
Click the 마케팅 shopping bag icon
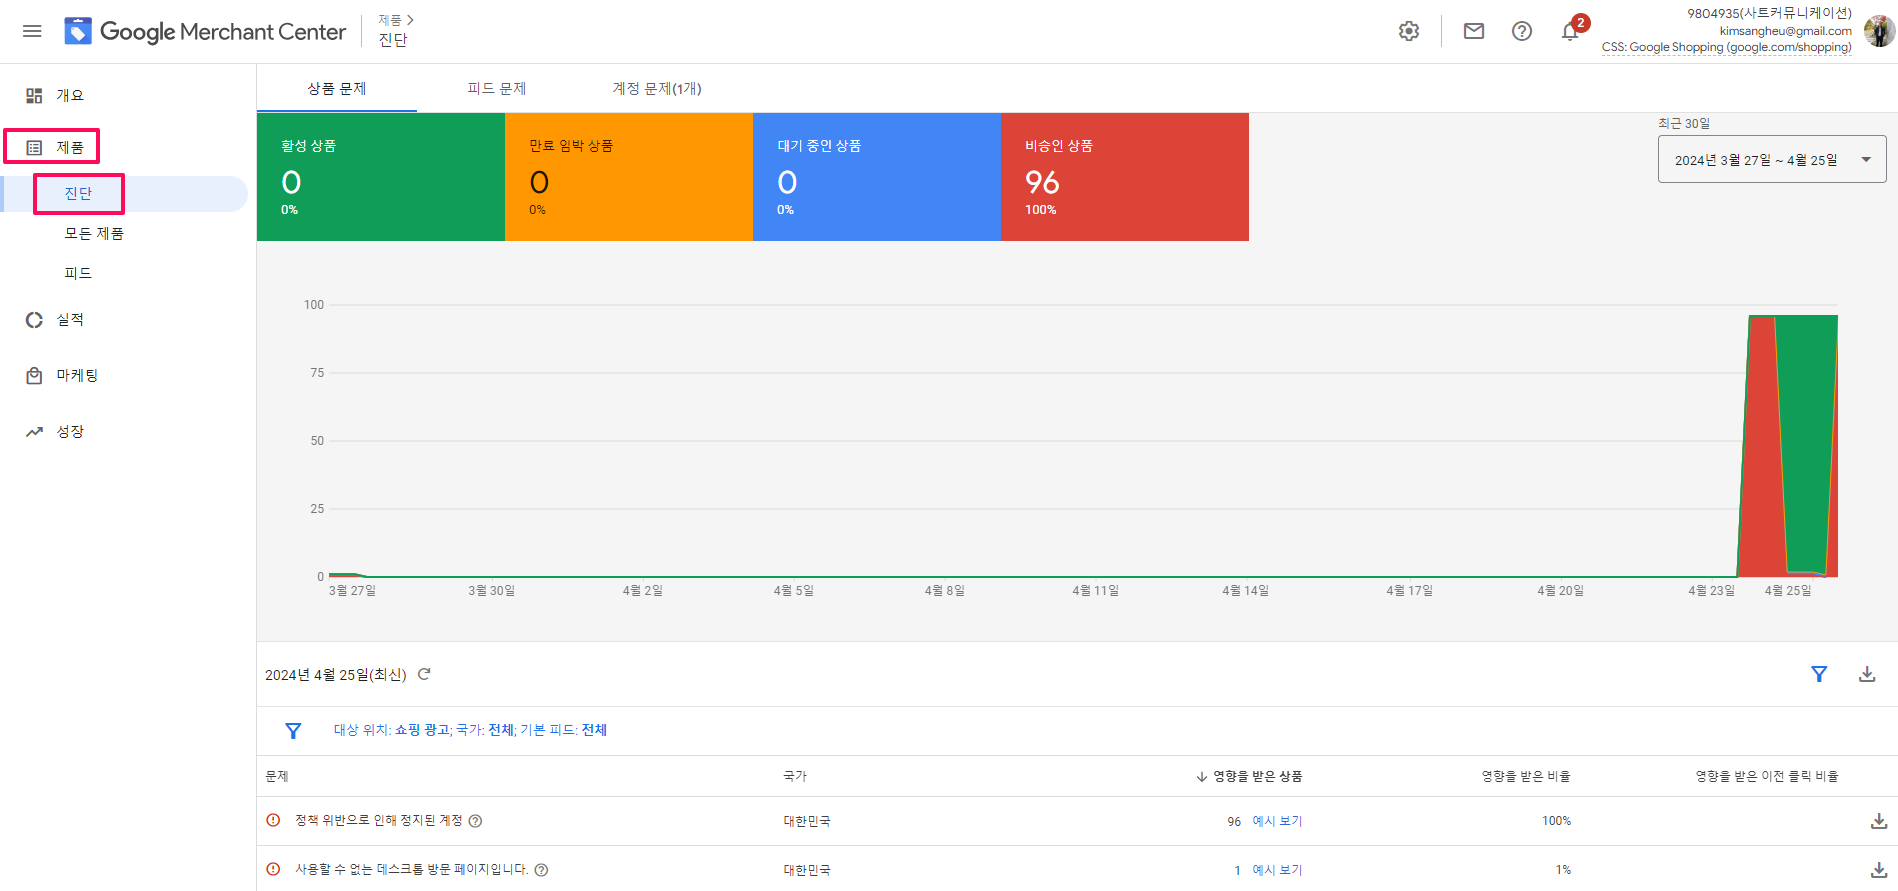[34, 376]
